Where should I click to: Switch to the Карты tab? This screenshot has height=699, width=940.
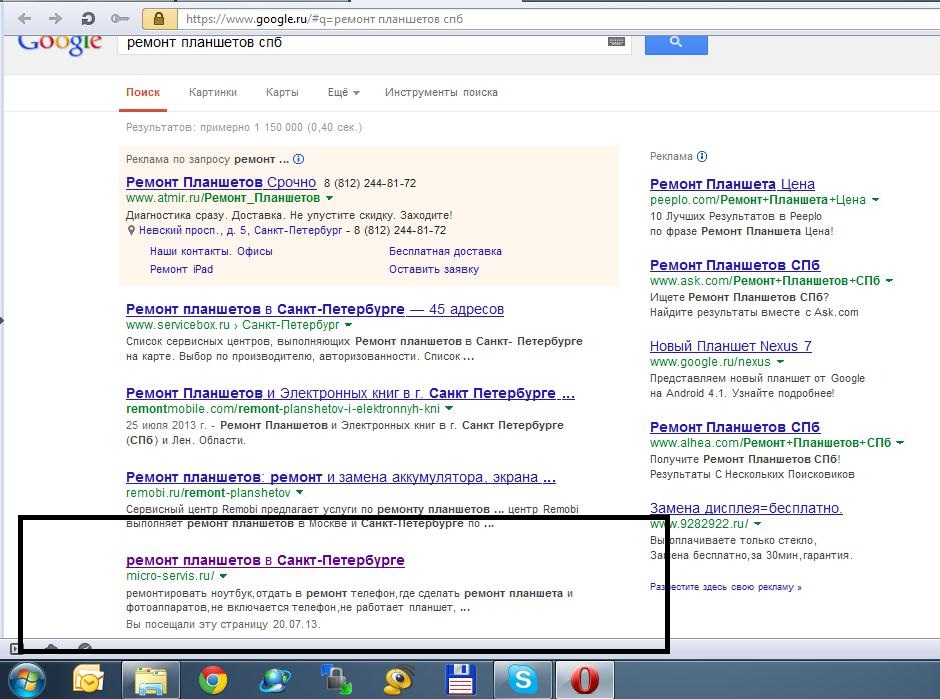tap(282, 92)
